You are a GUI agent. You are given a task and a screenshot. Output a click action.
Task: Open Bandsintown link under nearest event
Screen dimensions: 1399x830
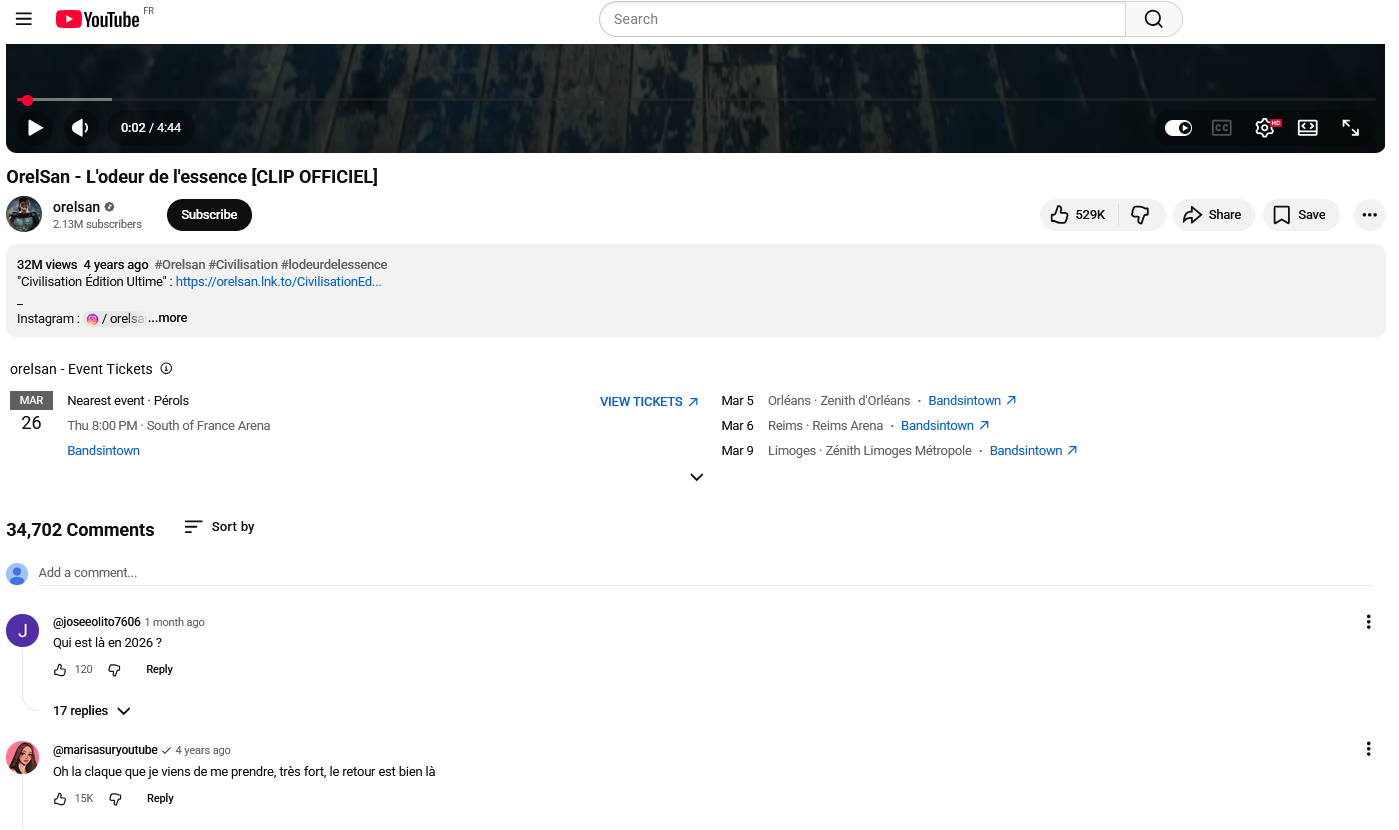[x=103, y=451]
